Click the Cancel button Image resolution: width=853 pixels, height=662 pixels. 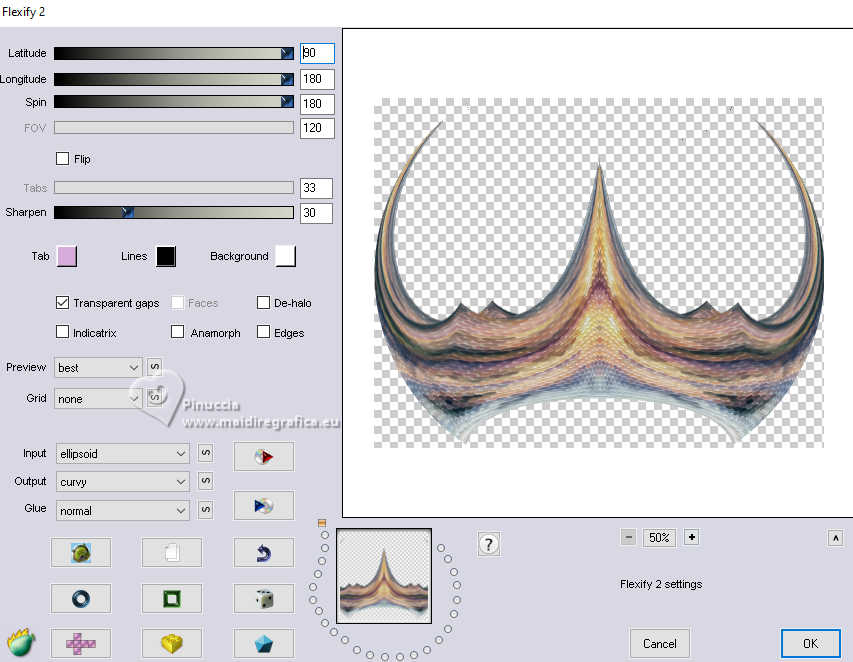tap(660, 644)
